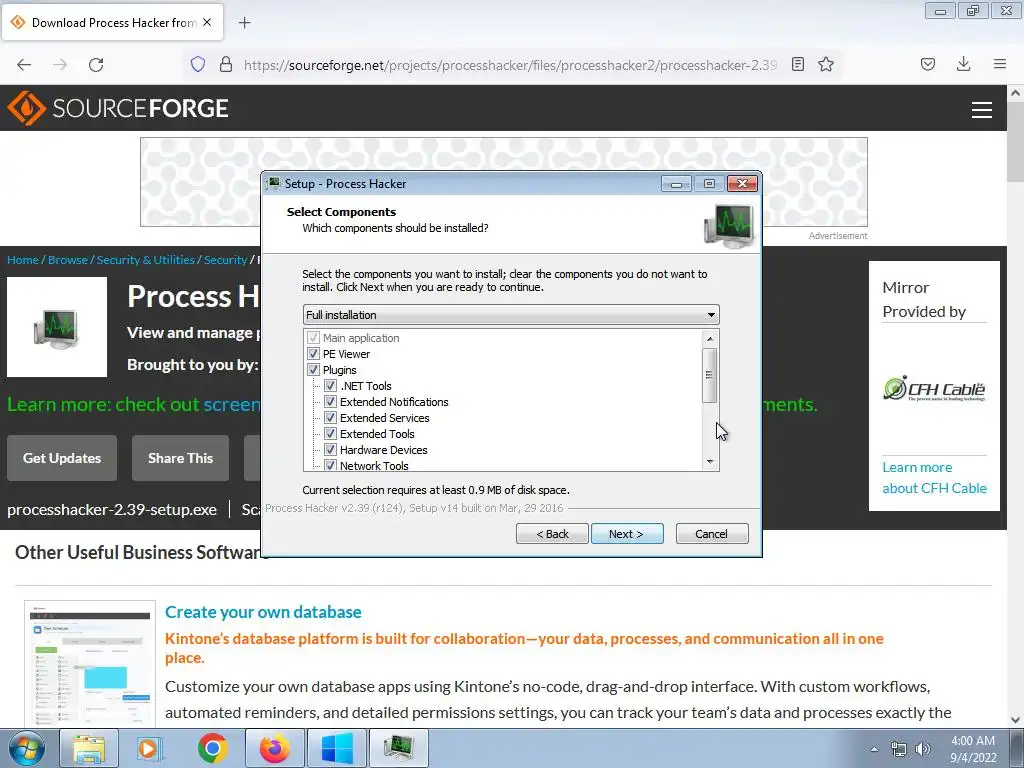Open the Firefox downloads arrow icon

pyautogui.click(x=963, y=64)
